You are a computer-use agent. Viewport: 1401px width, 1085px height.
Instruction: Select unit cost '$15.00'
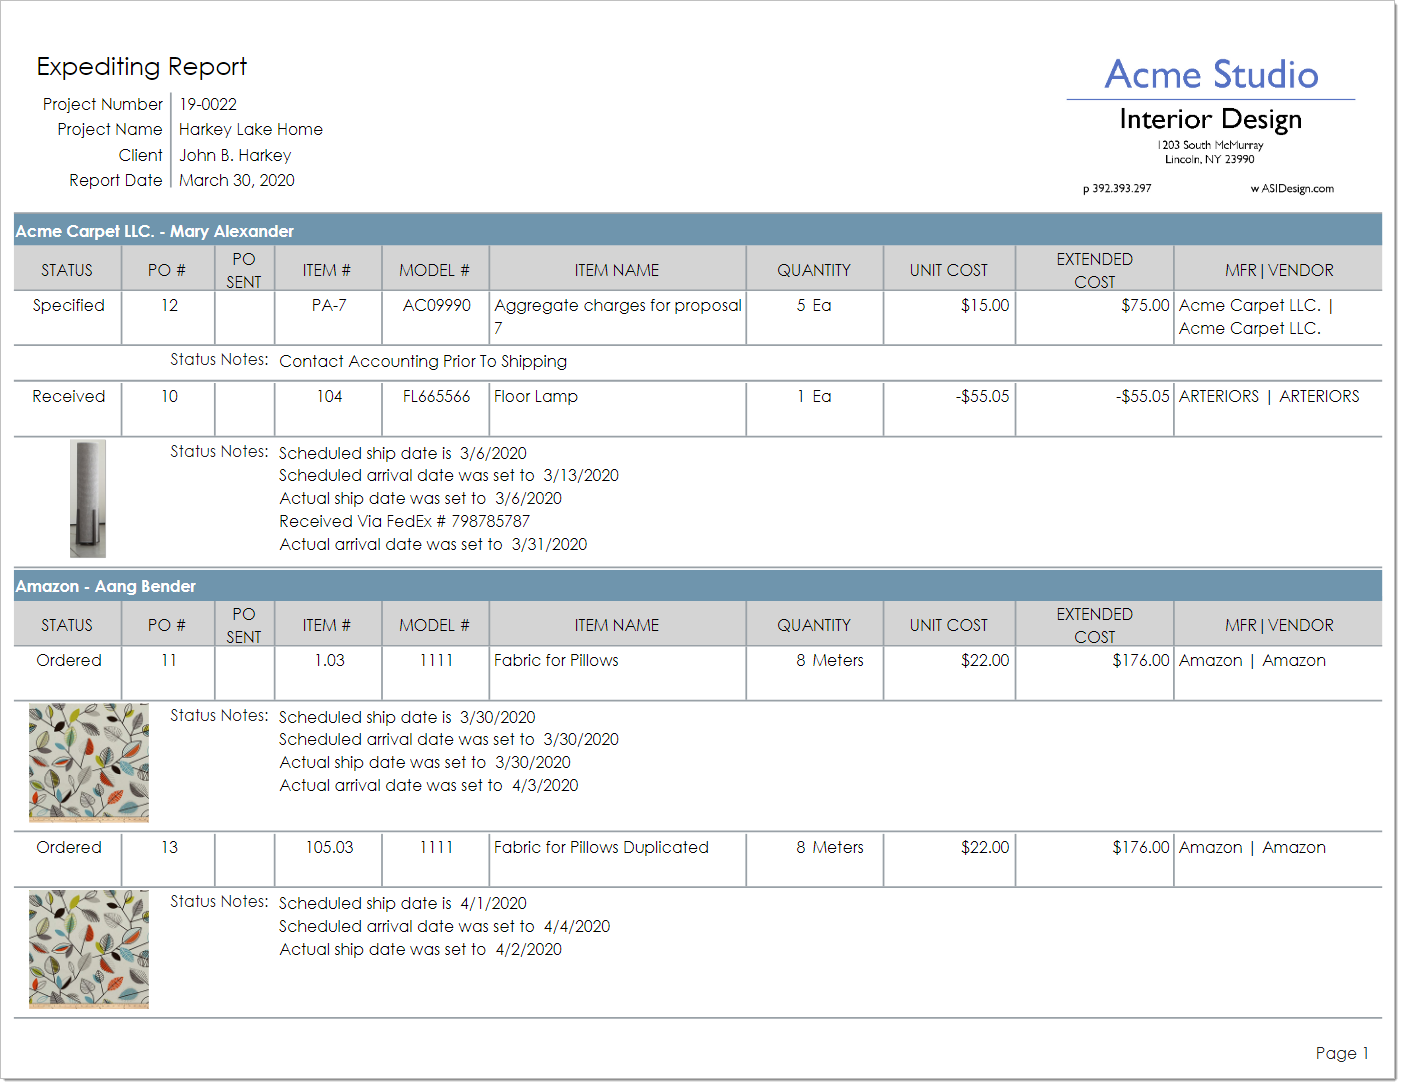coord(985,306)
